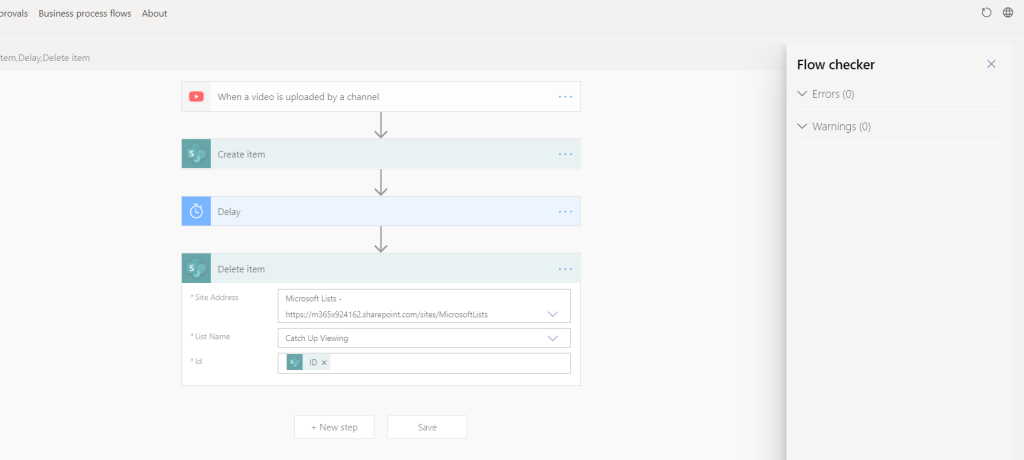Image resolution: width=1024 pixels, height=460 pixels.
Task: Open the About menu item
Action: [155, 13]
